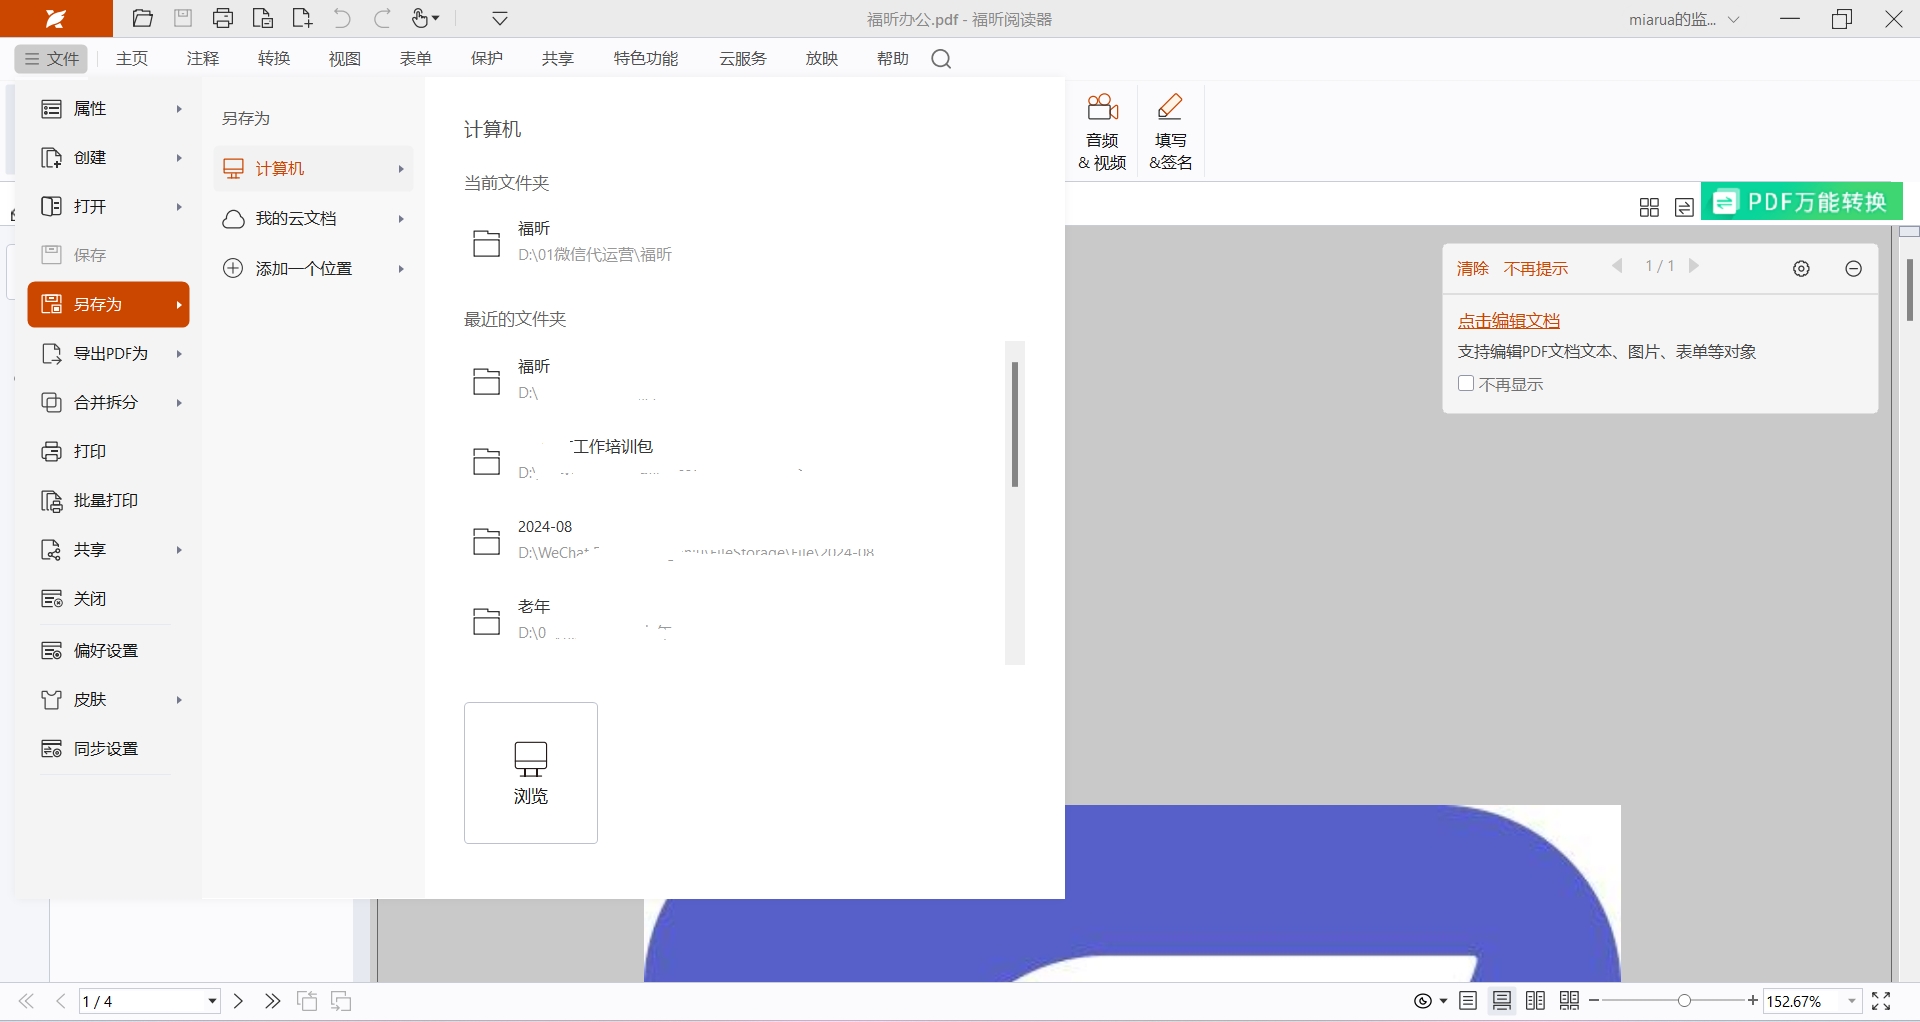Switch to the 视图 tab
Image resolution: width=1920 pixels, height=1022 pixels.
[345, 59]
